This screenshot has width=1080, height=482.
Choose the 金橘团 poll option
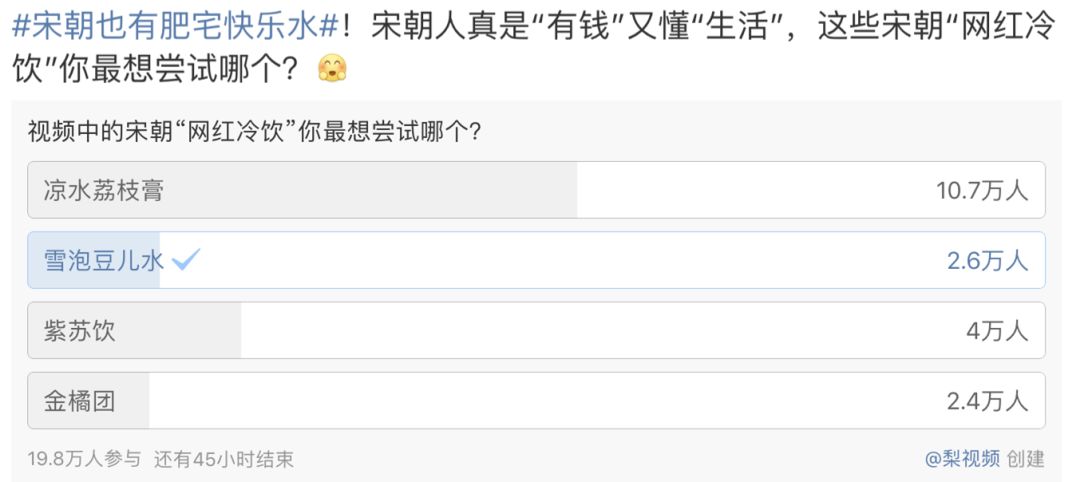80,401
